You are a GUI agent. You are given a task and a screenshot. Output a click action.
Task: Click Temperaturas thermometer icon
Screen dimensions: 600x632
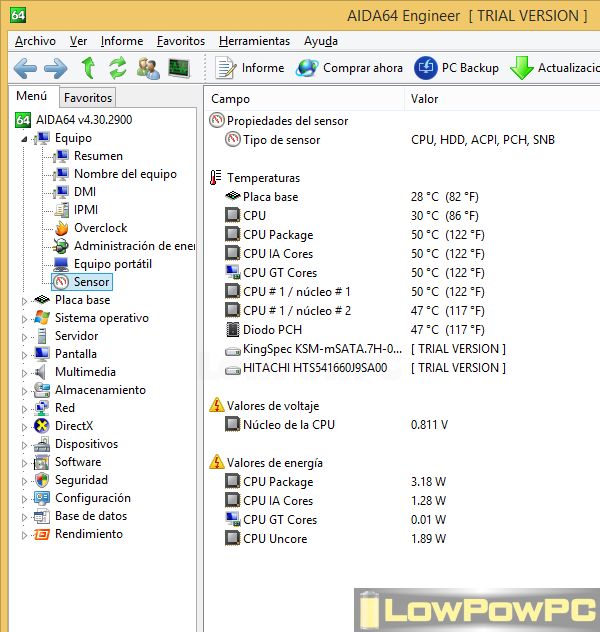pos(216,177)
